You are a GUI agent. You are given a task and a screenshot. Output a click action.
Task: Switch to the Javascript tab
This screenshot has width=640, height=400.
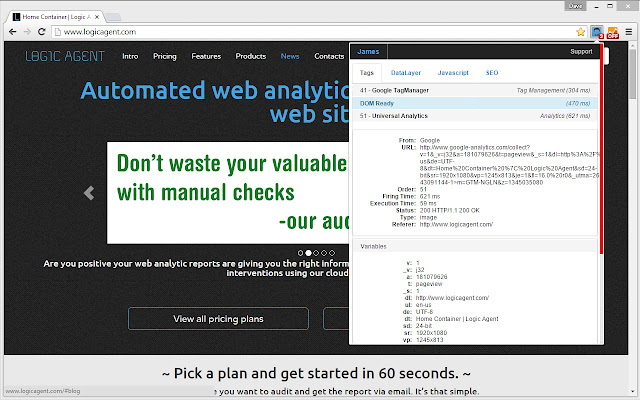(x=453, y=73)
